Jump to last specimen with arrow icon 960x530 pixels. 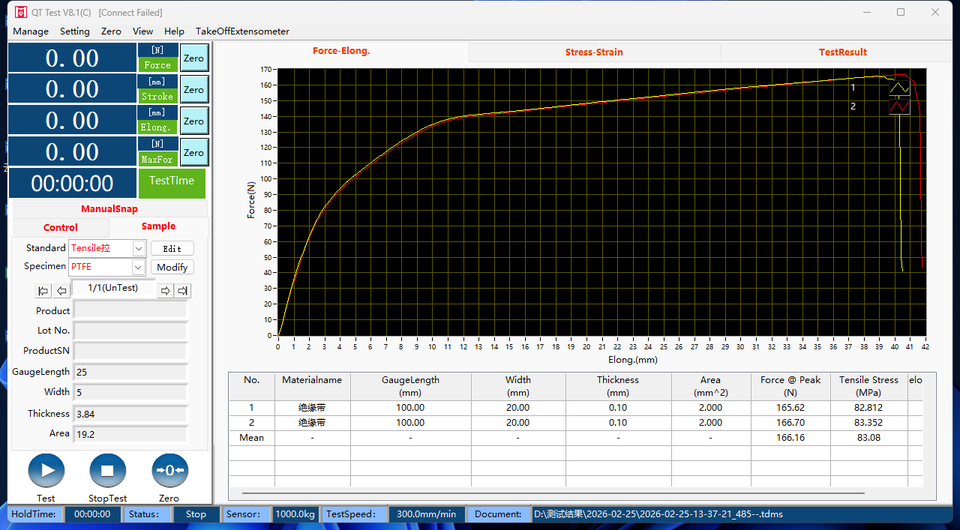[182, 291]
